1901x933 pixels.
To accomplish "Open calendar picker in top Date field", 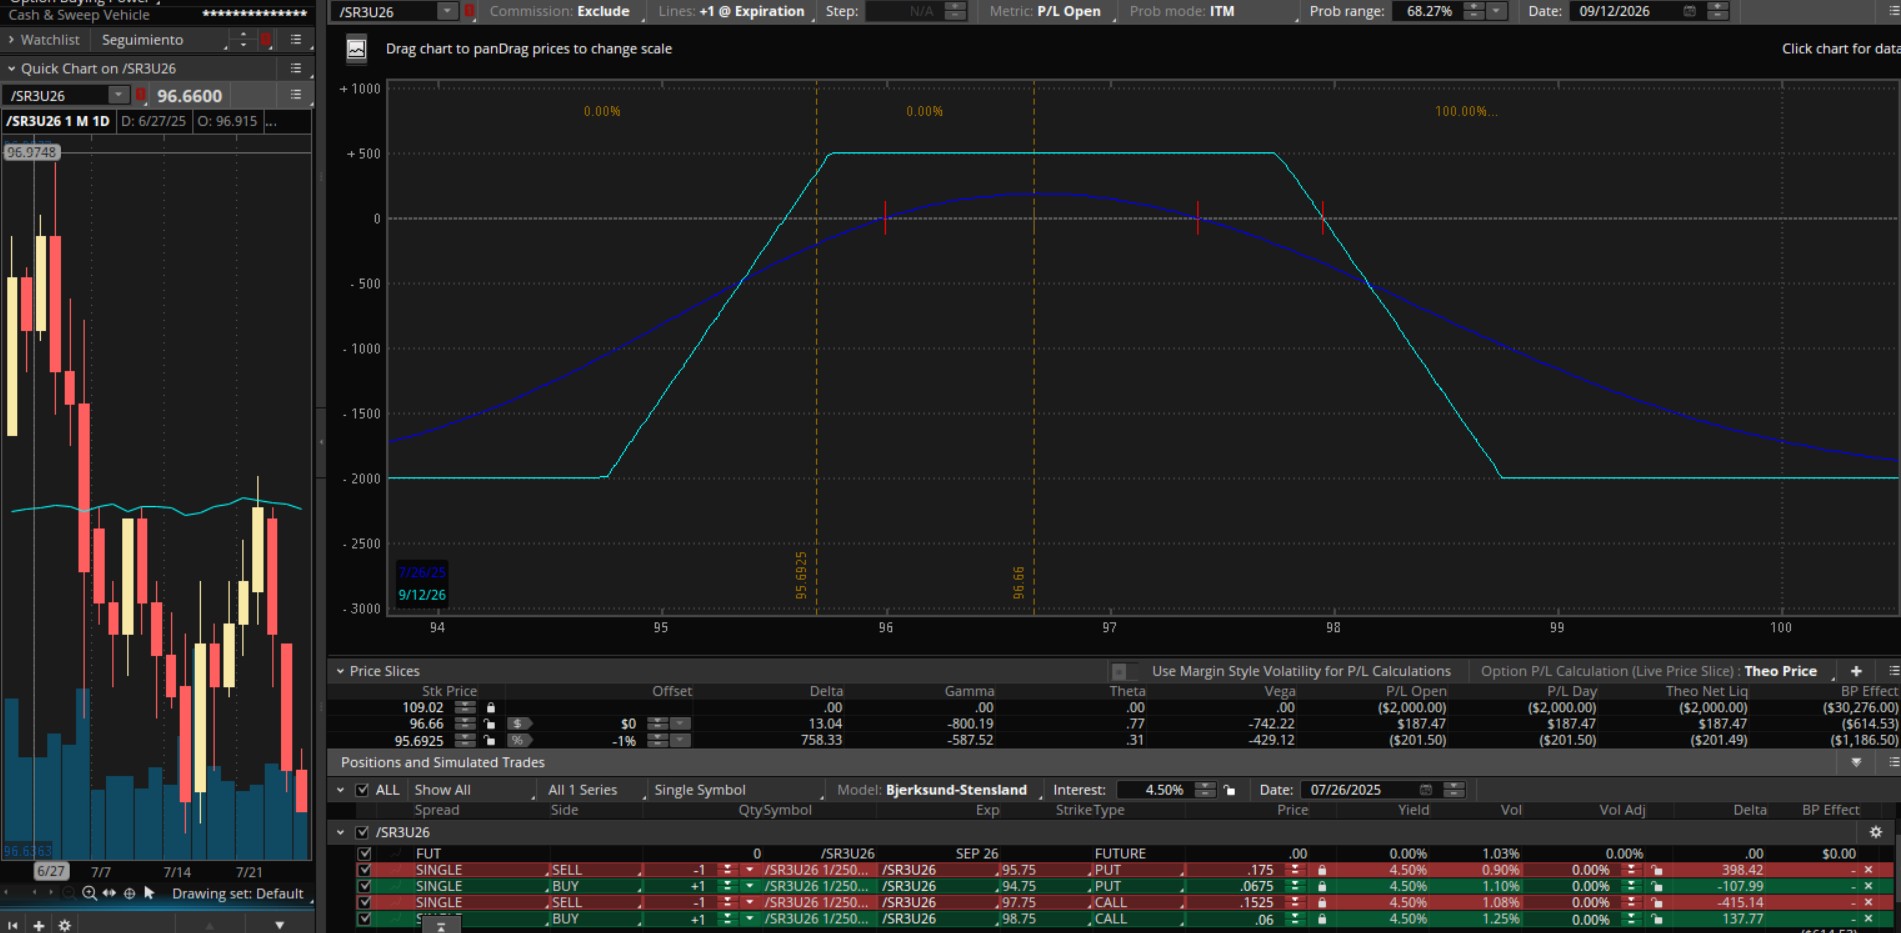I will click(1689, 11).
